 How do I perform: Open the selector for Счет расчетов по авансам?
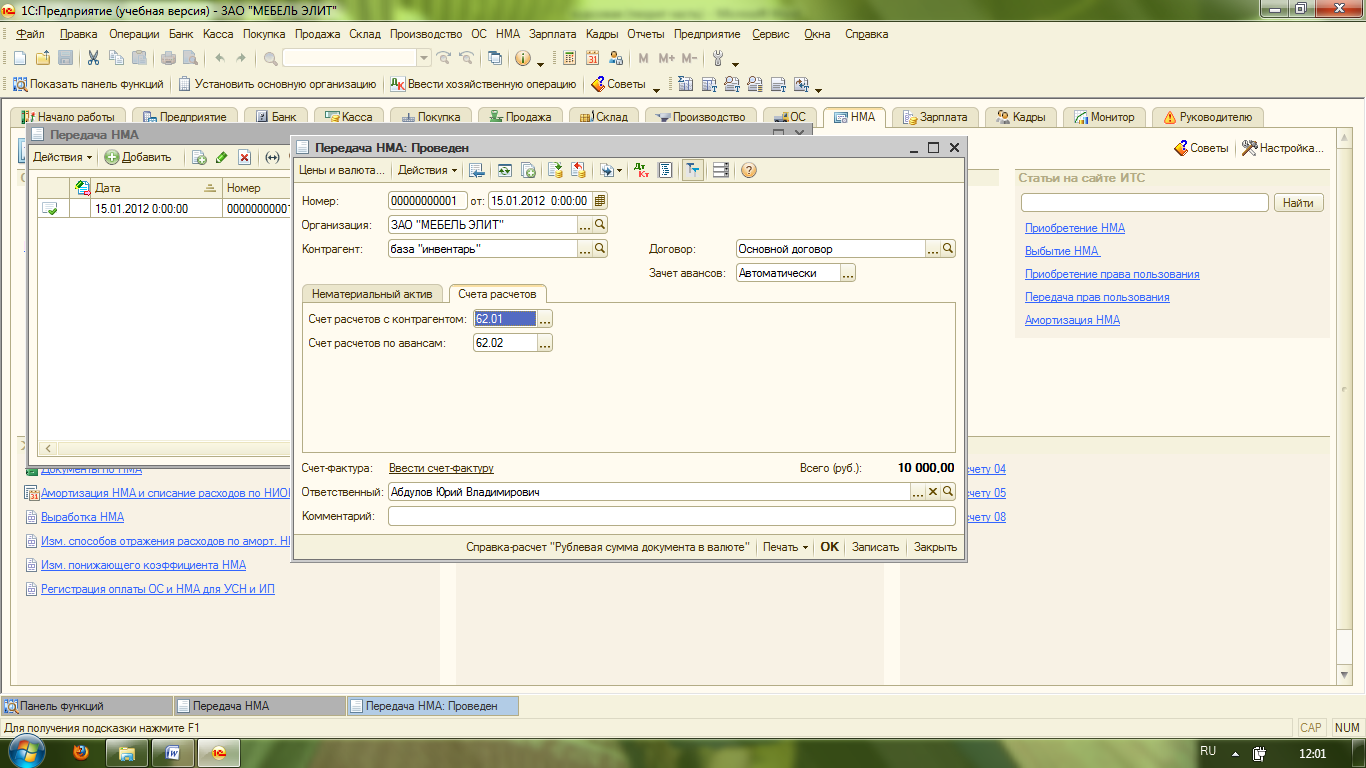545,343
